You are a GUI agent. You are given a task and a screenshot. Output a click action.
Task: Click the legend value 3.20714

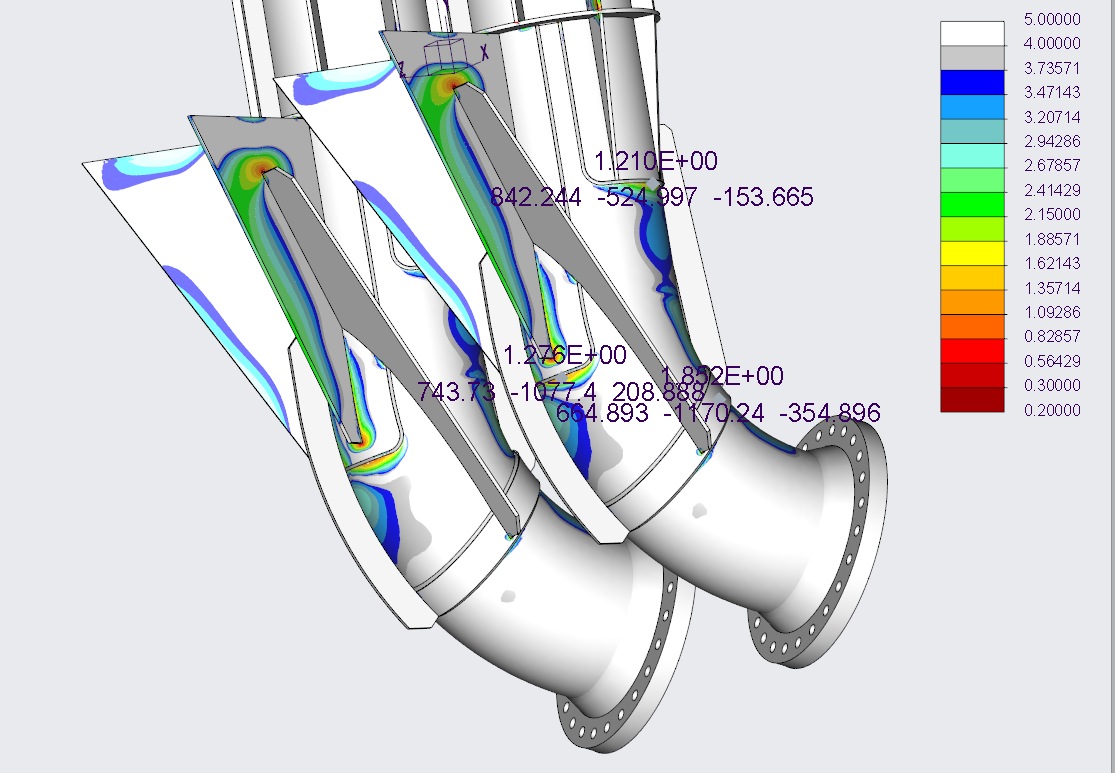[x=1052, y=117]
